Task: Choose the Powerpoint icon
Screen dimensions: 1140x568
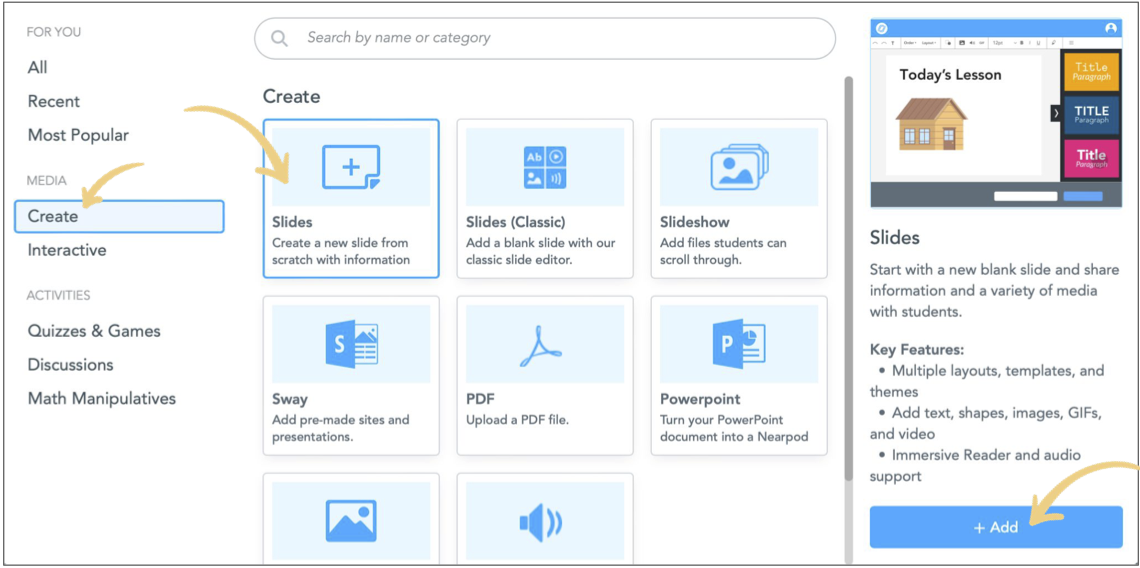Action: [x=738, y=344]
